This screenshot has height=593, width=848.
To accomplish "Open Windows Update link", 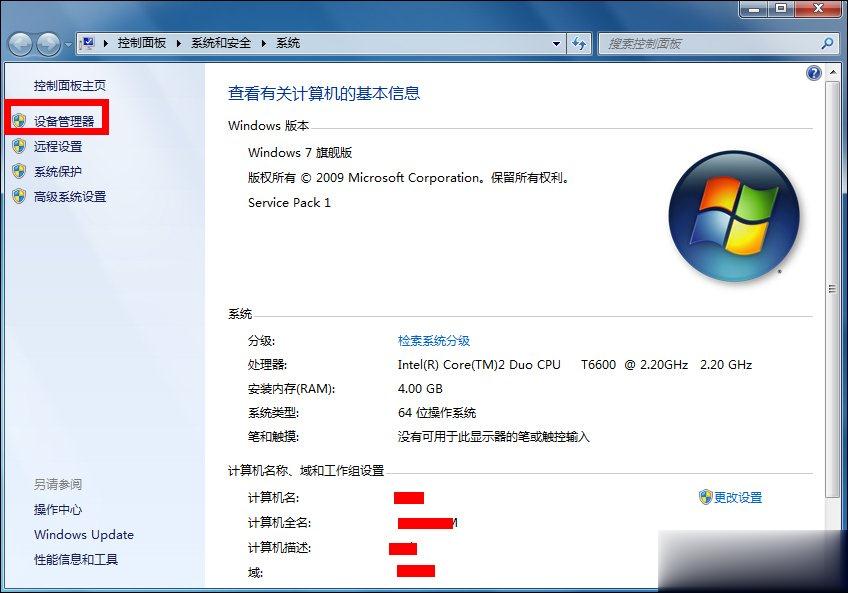I will [84, 535].
